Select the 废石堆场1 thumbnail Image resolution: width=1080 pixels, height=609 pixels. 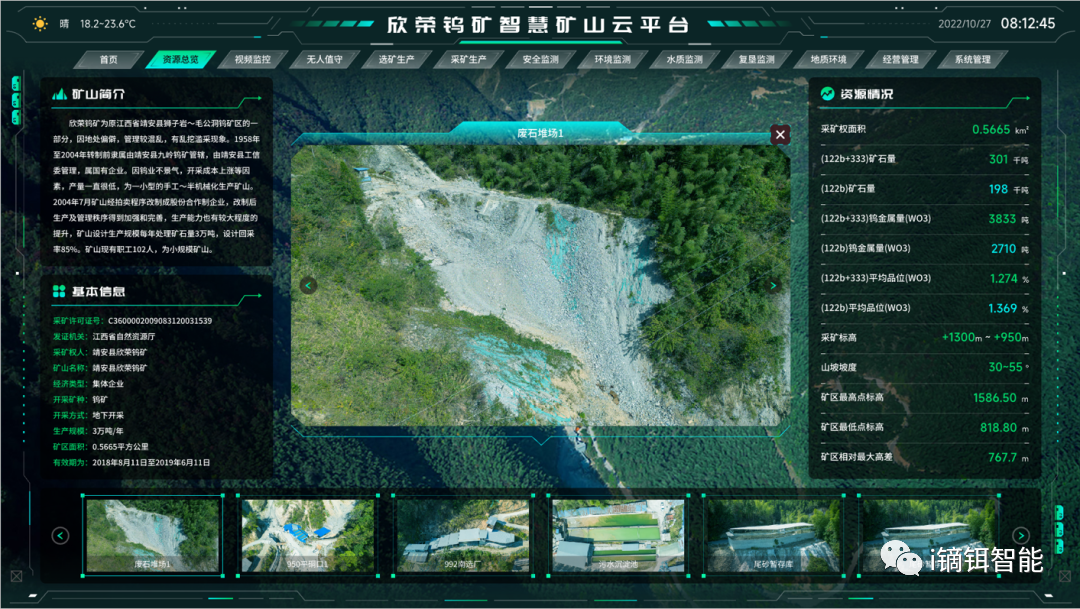152,535
